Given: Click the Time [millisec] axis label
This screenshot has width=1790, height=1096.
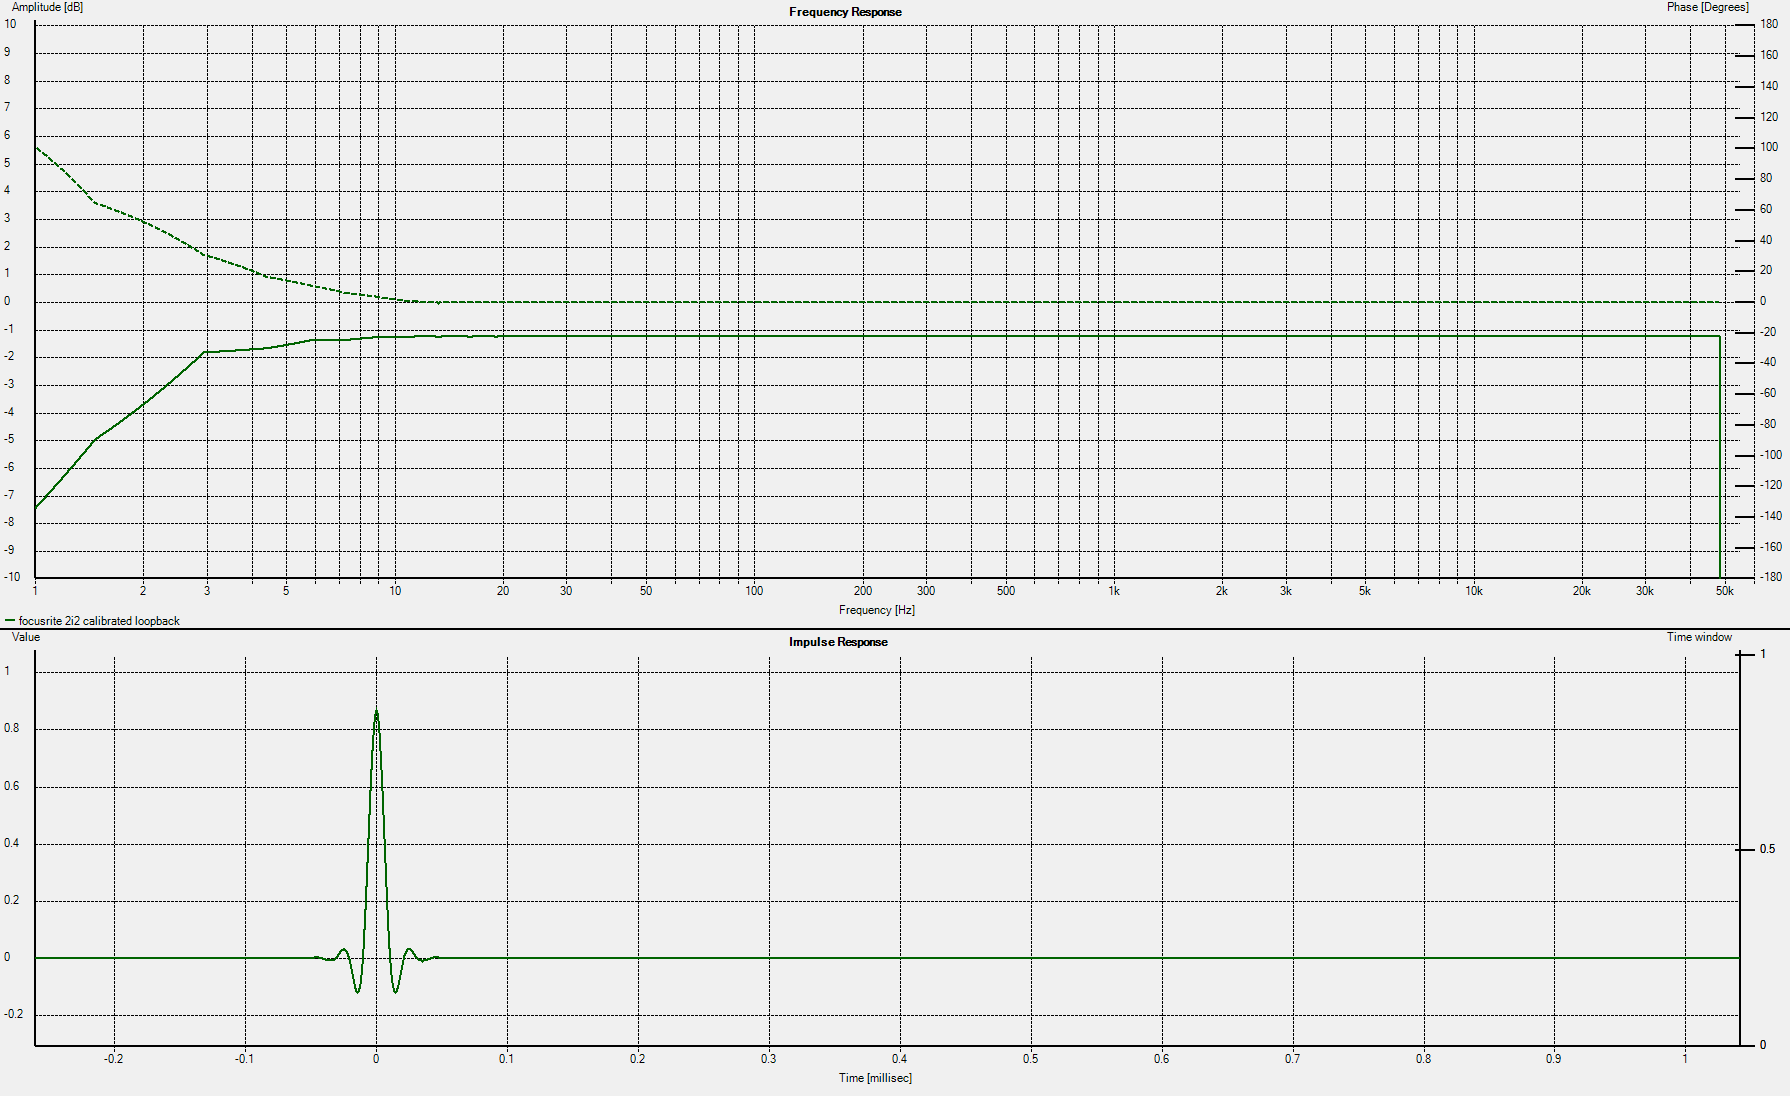Looking at the screenshot, I should click(875, 1078).
